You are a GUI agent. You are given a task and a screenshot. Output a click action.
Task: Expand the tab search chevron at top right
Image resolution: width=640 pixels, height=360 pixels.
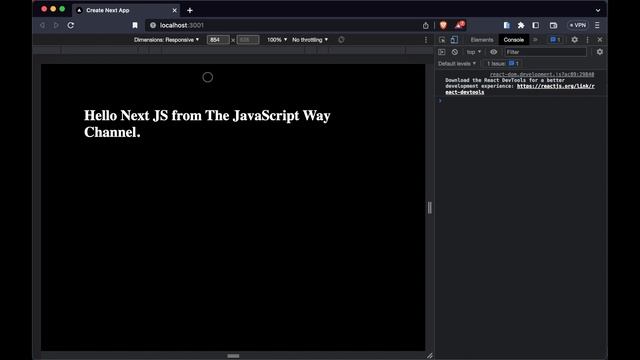[598, 10]
